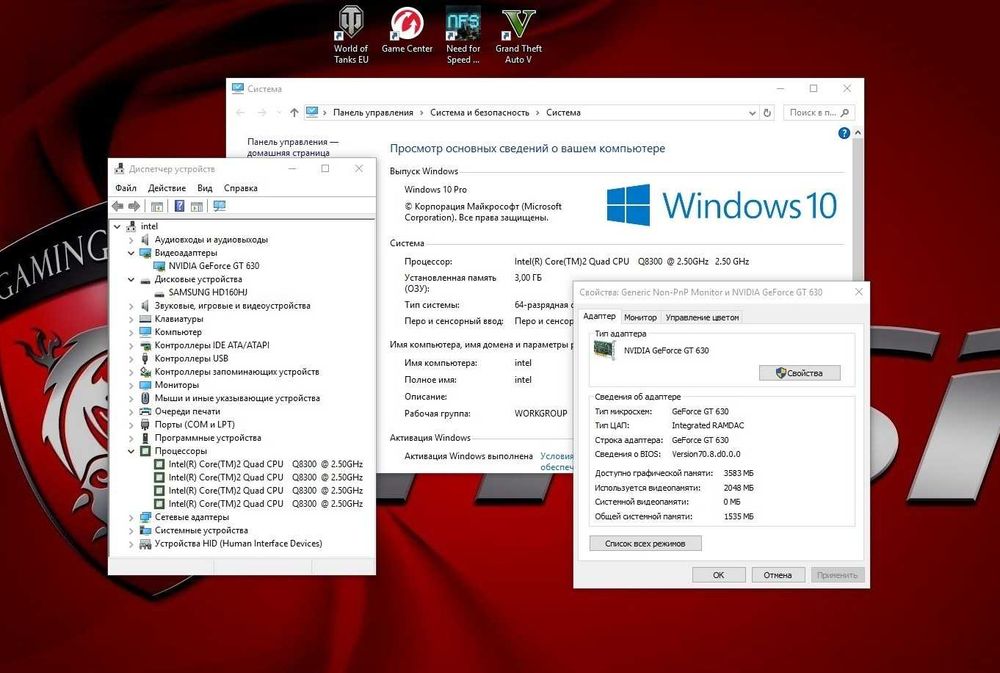Viewport: 1000px width, 673px height.
Task: Launch Grand Theft Auto V shortcut
Action: [518, 35]
